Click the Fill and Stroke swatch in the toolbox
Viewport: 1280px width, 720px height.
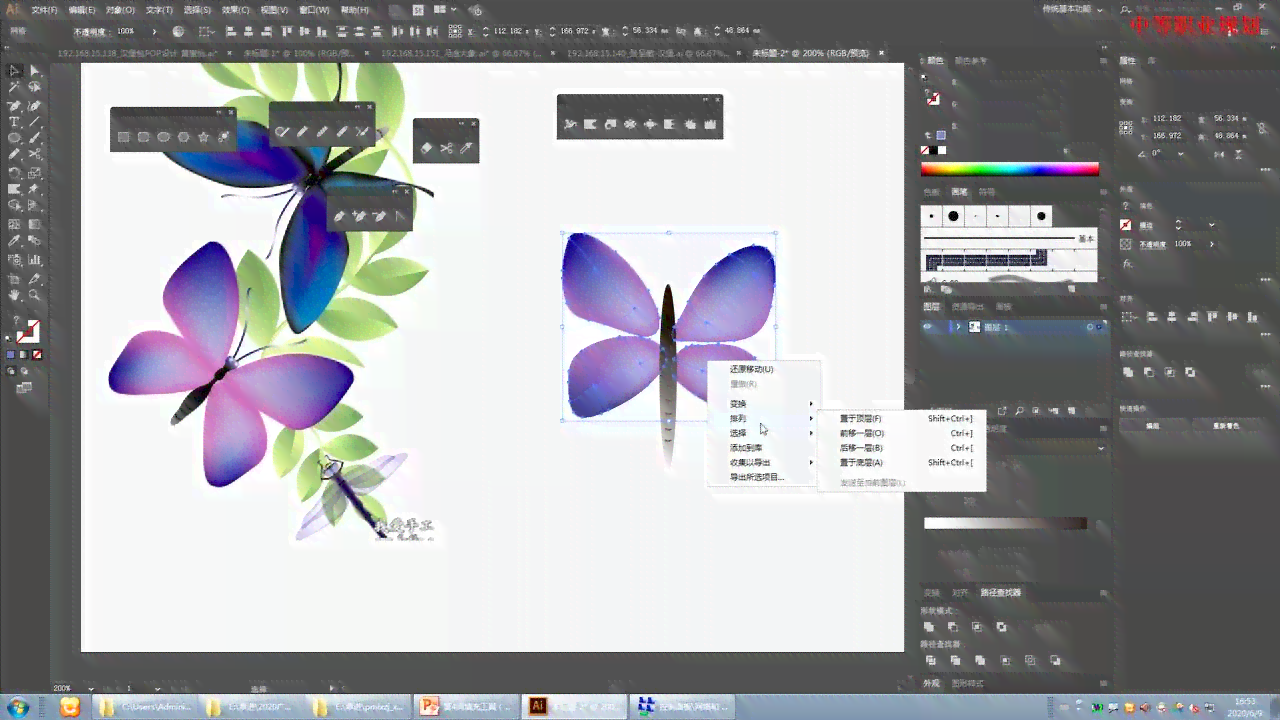(x=27, y=331)
